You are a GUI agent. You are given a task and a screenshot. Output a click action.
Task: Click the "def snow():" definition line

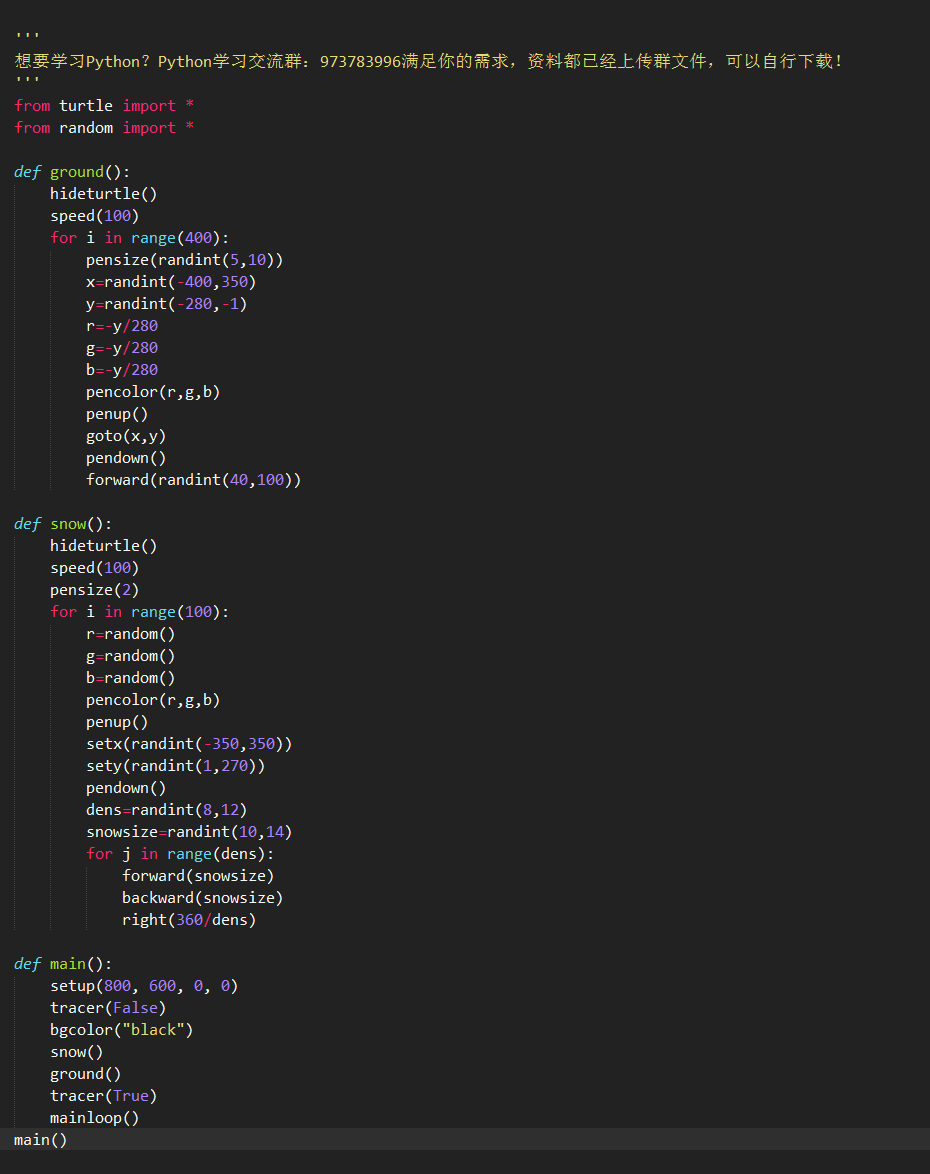pos(63,524)
